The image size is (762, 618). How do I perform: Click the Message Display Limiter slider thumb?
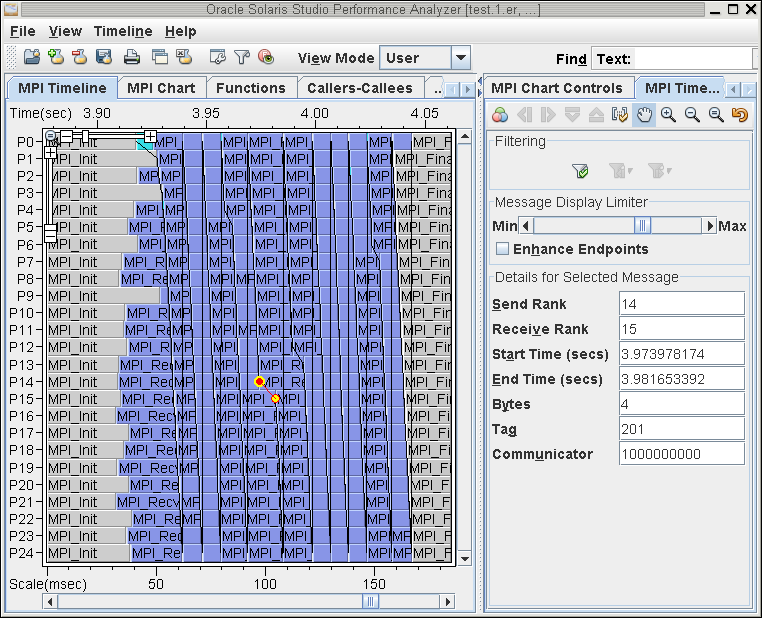642,226
